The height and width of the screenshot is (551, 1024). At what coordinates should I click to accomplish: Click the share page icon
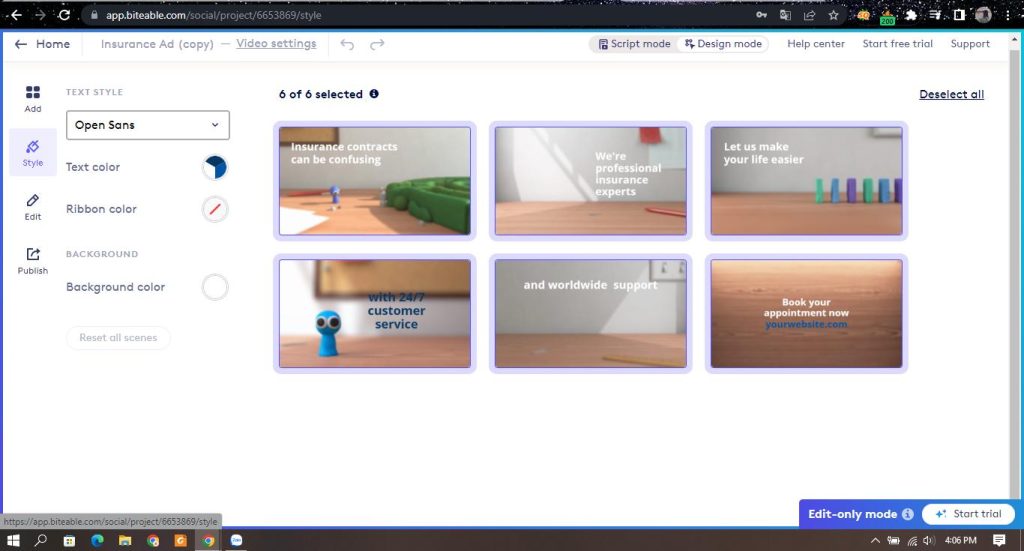tap(809, 14)
